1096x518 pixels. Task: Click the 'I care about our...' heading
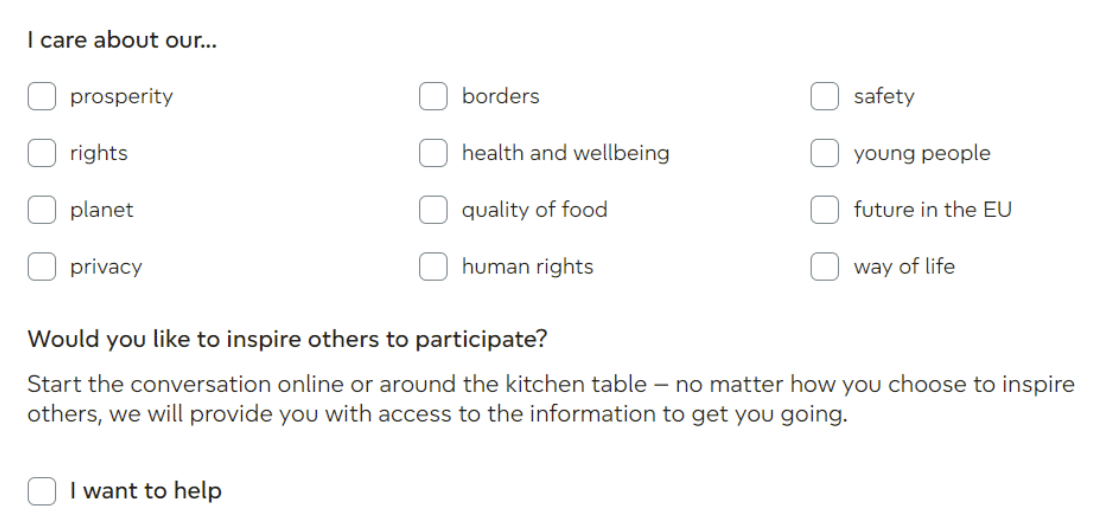pyautogui.click(x=122, y=41)
